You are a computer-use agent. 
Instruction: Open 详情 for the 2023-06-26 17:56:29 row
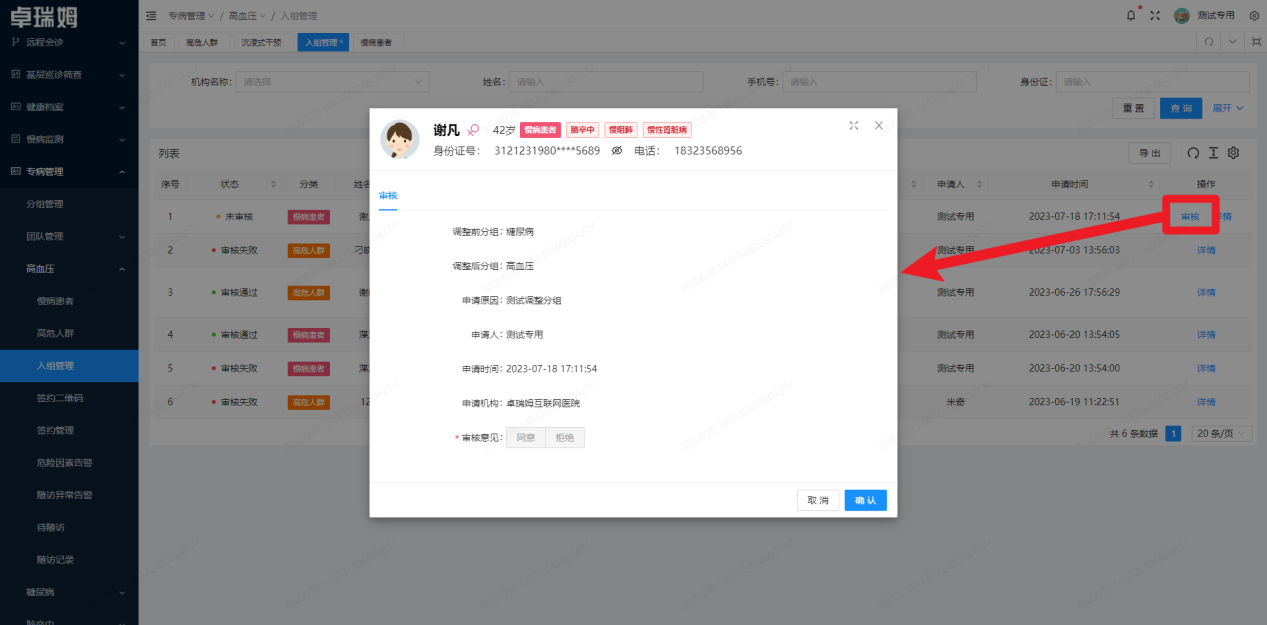point(1206,292)
